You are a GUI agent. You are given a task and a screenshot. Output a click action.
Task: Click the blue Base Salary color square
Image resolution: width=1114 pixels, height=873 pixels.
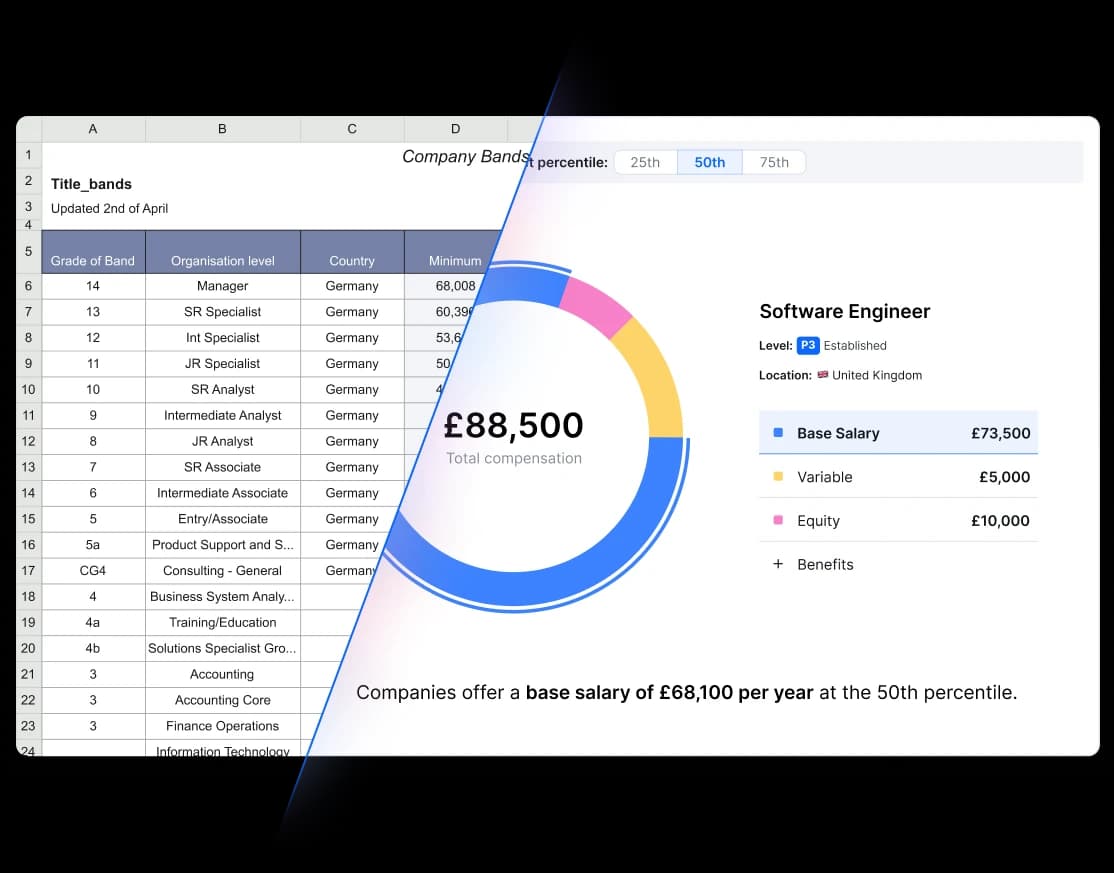tap(778, 433)
